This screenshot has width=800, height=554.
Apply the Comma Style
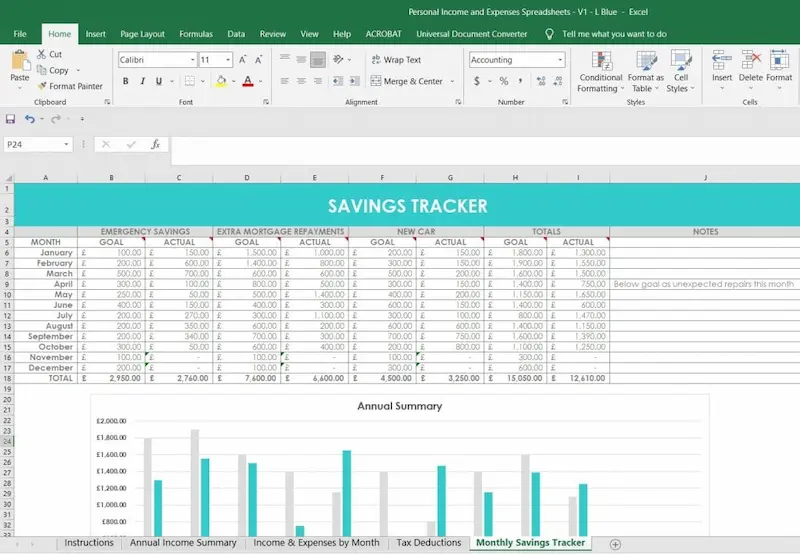pos(520,81)
